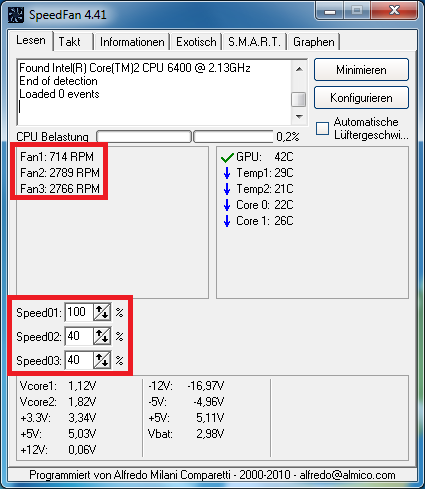Enable the Automatische Lüftergeschwindigkeit checkbox
The height and width of the screenshot is (489, 425).
(322, 128)
